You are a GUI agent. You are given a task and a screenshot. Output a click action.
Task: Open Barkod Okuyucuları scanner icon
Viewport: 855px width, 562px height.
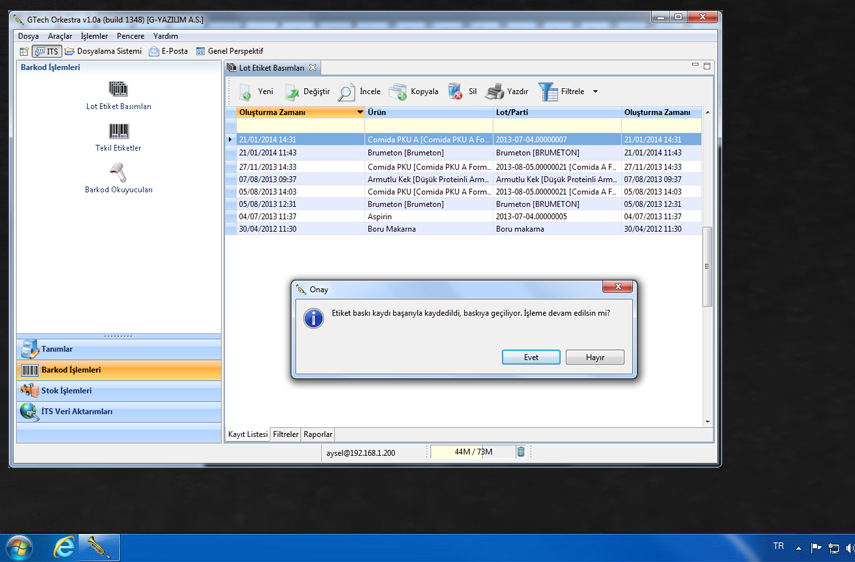[x=118, y=172]
